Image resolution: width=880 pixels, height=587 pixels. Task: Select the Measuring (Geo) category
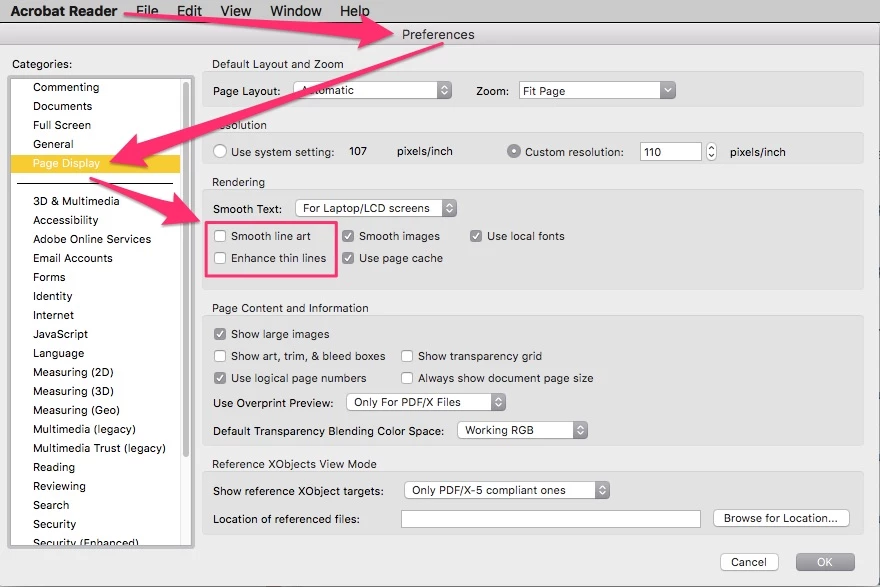click(x=76, y=410)
